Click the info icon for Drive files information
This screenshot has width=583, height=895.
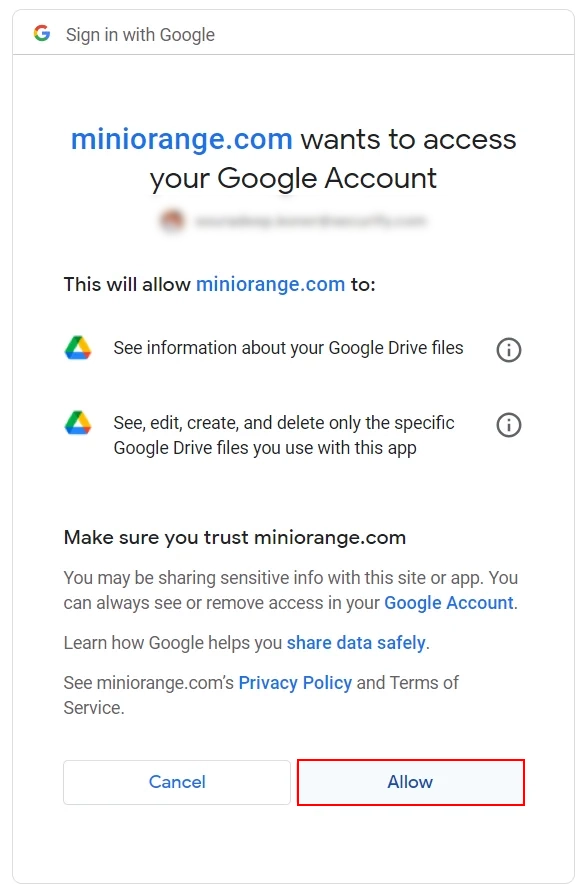(x=508, y=350)
